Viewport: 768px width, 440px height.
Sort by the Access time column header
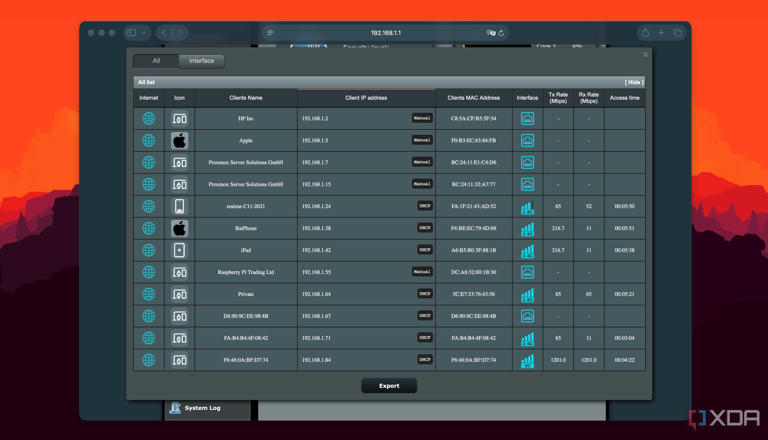(x=624, y=98)
